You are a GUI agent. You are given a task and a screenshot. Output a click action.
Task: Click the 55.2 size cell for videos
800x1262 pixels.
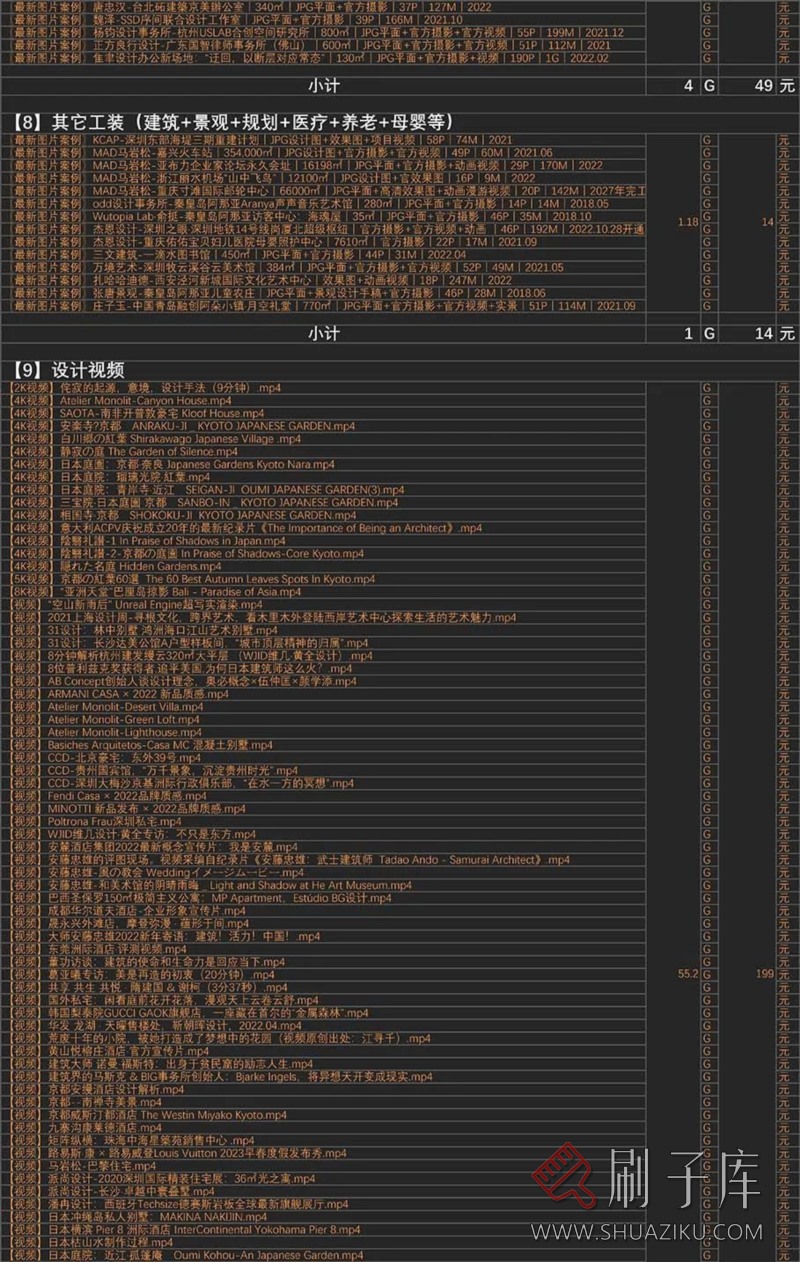687,972
